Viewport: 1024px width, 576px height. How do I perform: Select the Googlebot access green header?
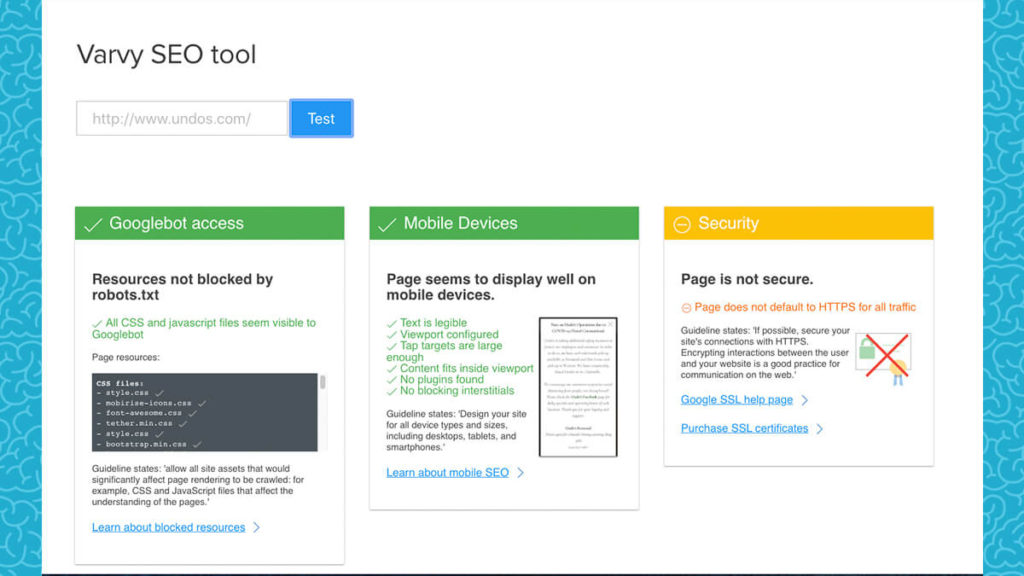(209, 224)
